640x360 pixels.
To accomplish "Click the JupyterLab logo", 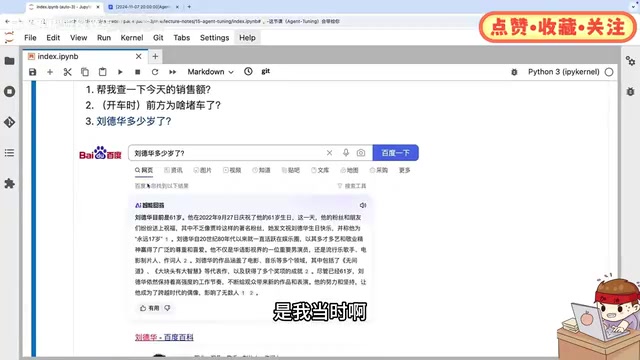I will (x=9, y=38).
